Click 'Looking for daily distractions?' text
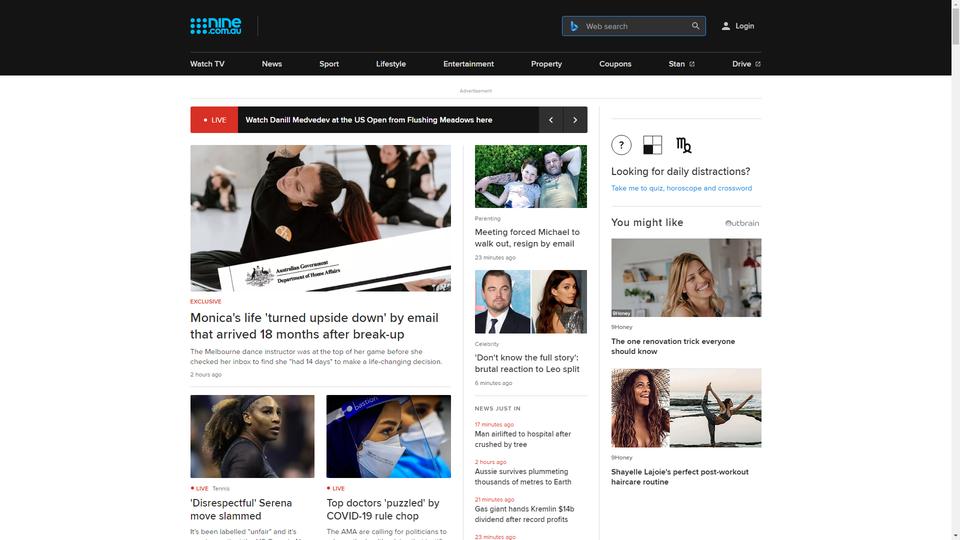The image size is (960, 540). [x=680, y=171]
